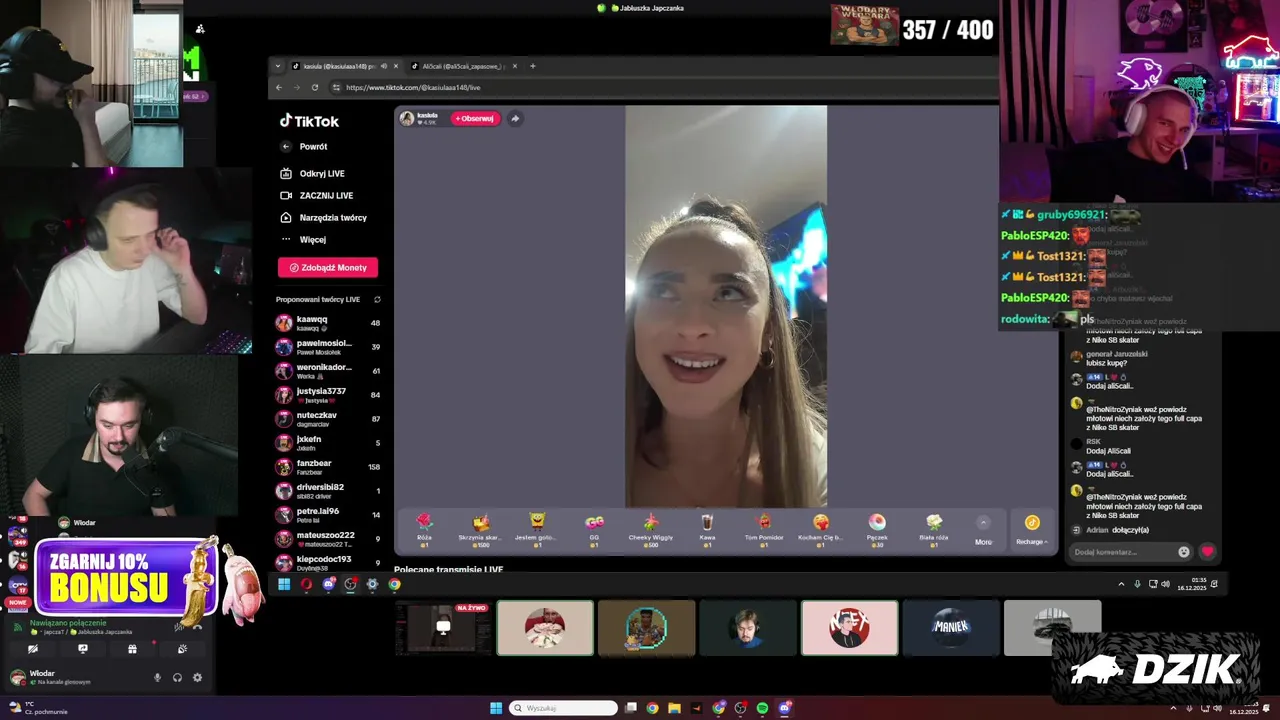Select the NA ŻYWO live stream thumbnail
Image resolution: width=1280 pixels, height=720 pixels.
pyautogui.click(x=444, y=628)
